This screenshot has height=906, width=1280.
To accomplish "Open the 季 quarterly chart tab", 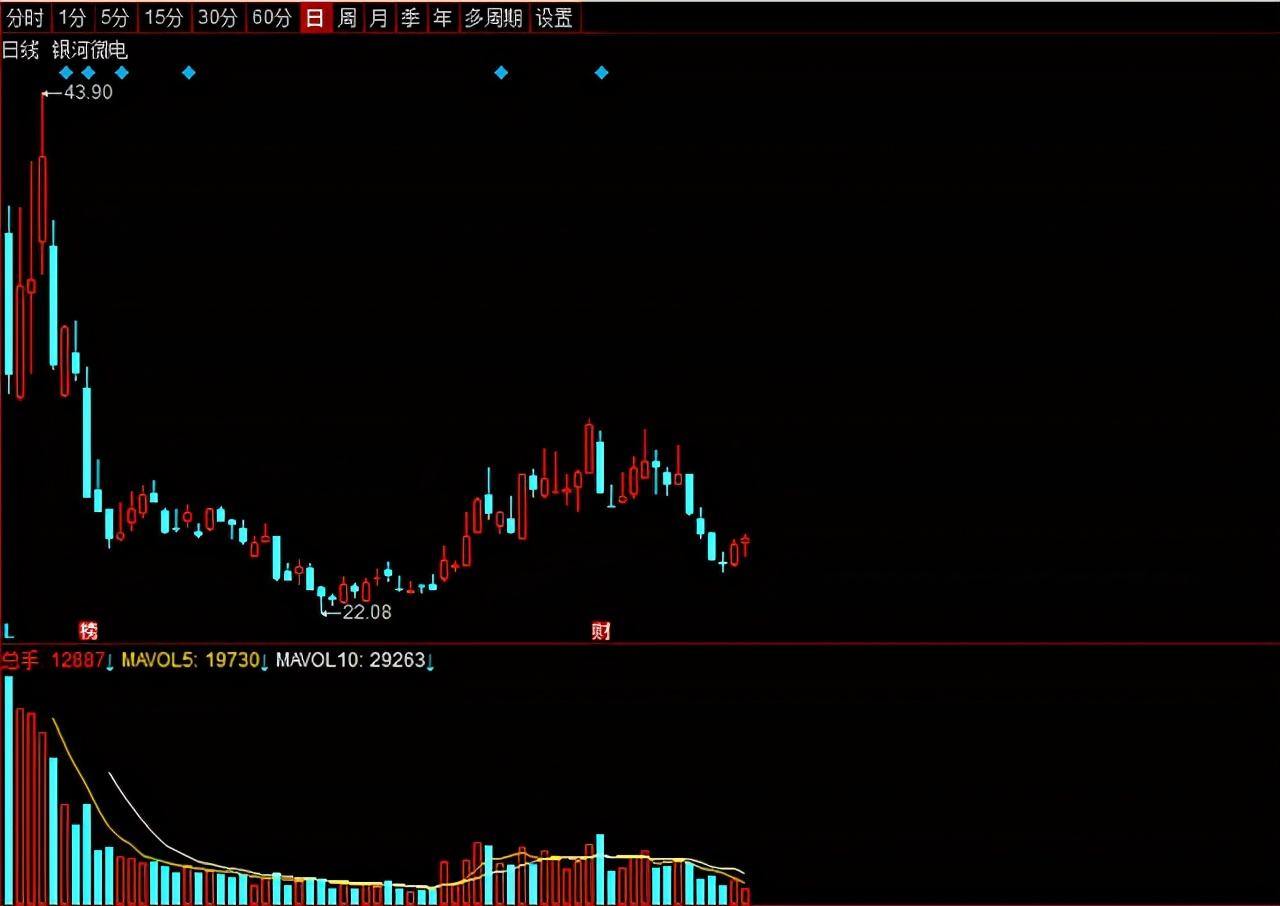I will click(x=411, y=17).
